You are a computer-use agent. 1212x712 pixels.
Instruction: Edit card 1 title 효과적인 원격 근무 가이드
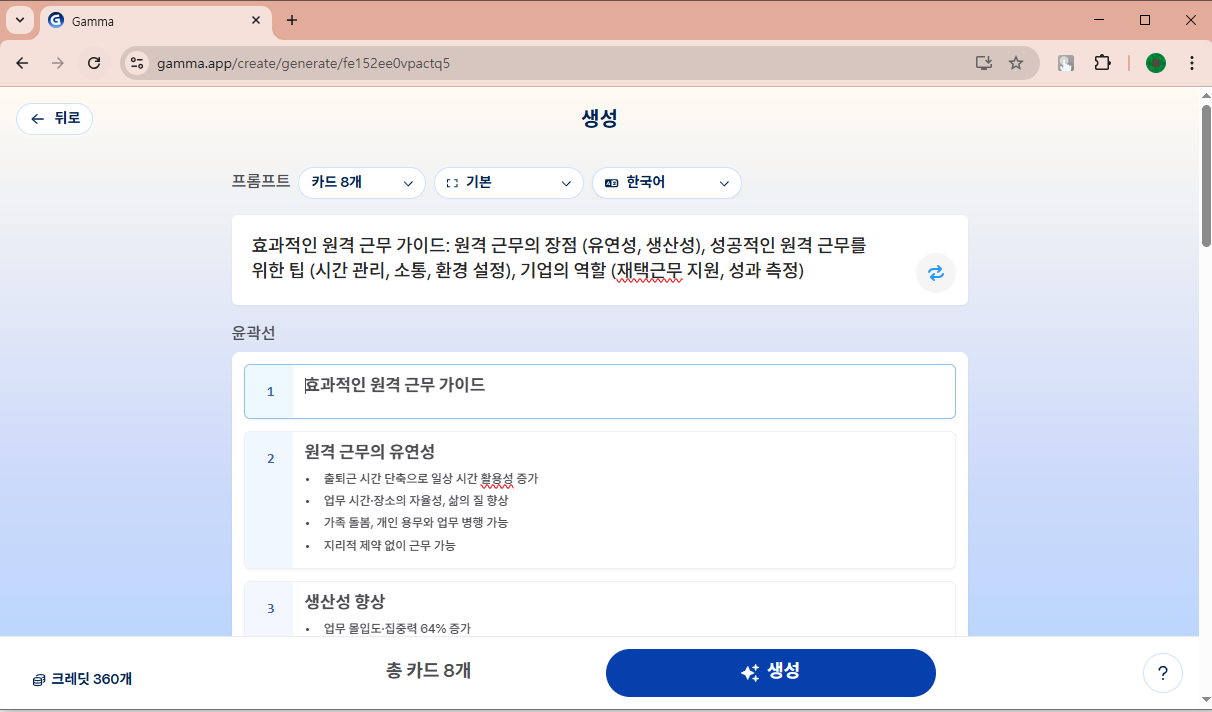395,385
